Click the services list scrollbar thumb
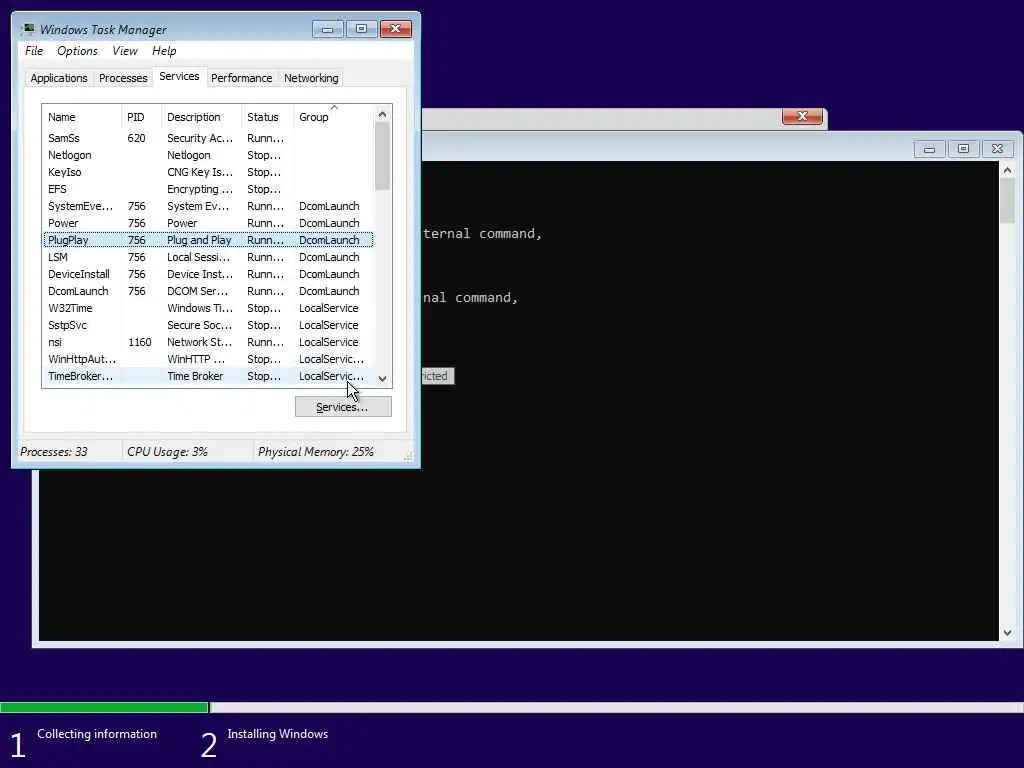This screenshot has height=768, width=1024. [x=383, y=157]
